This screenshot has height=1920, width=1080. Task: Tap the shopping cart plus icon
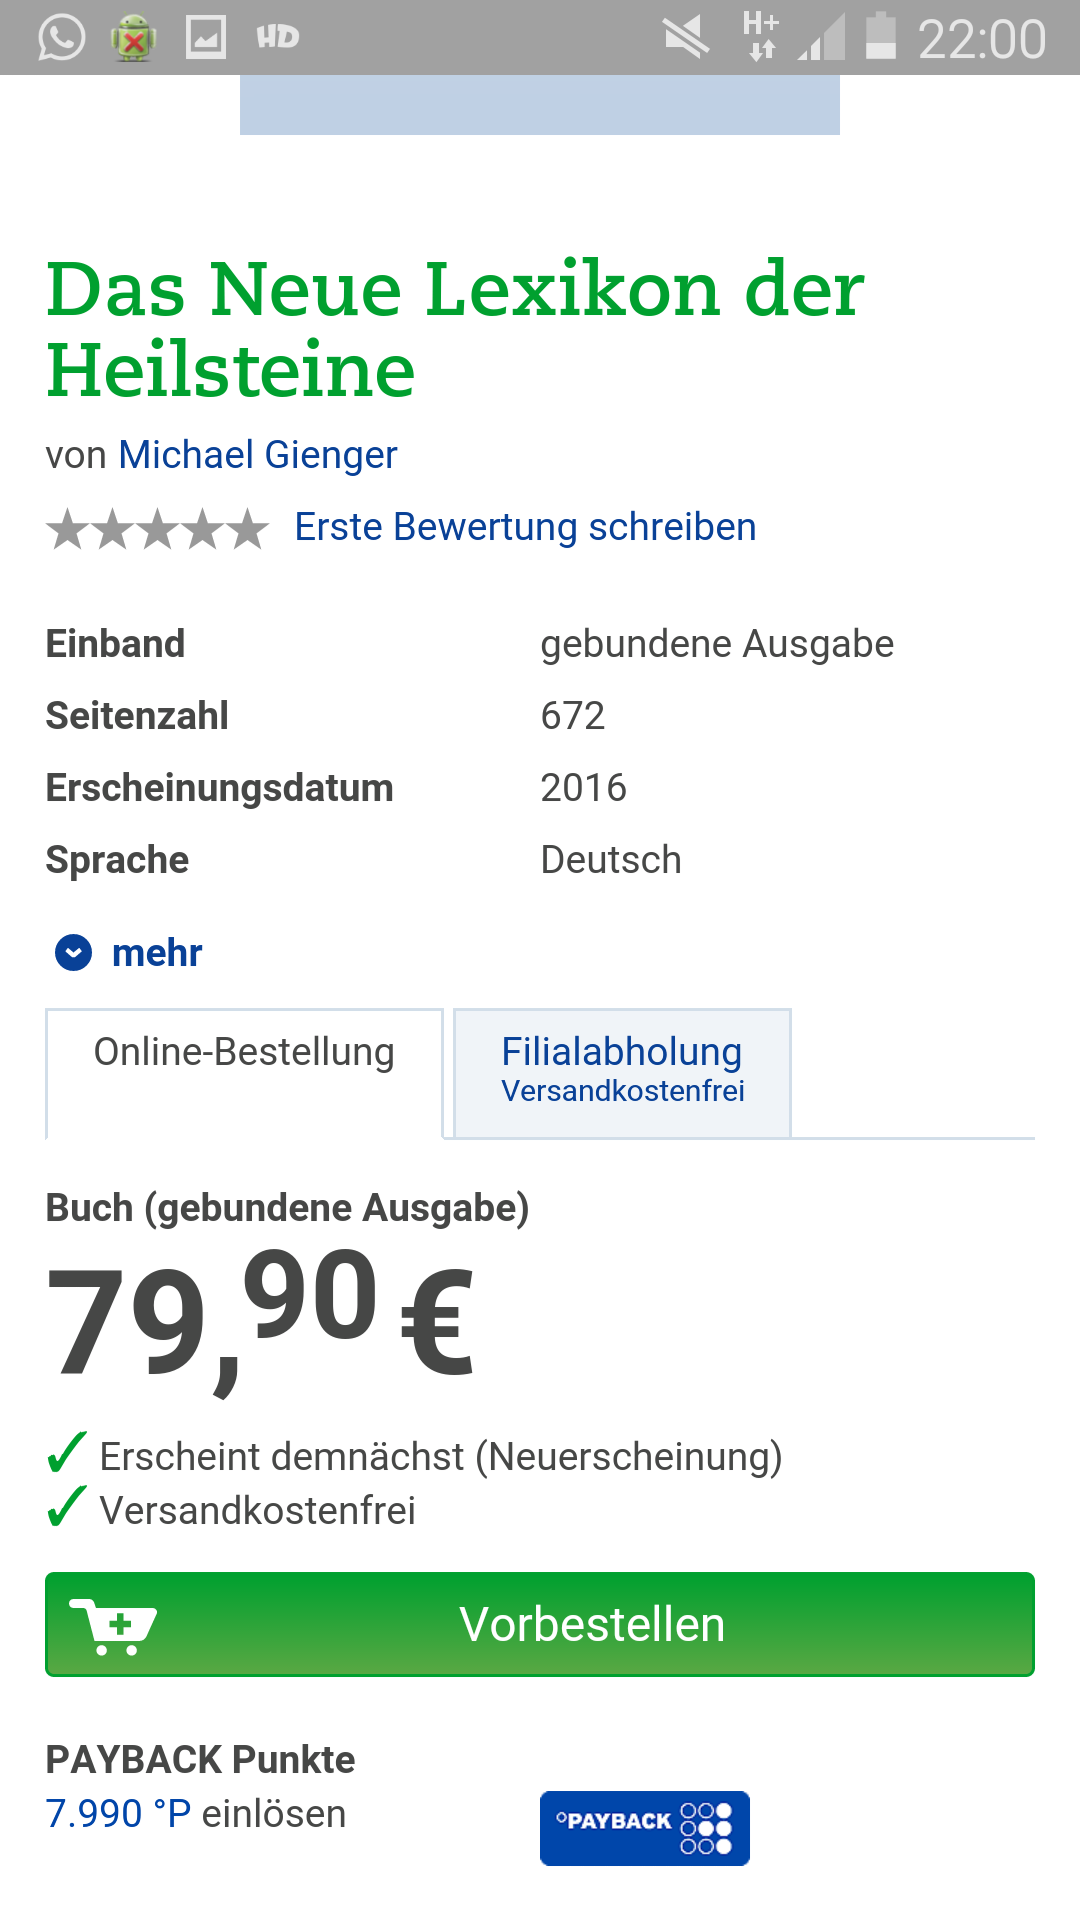coord(113,1625)
